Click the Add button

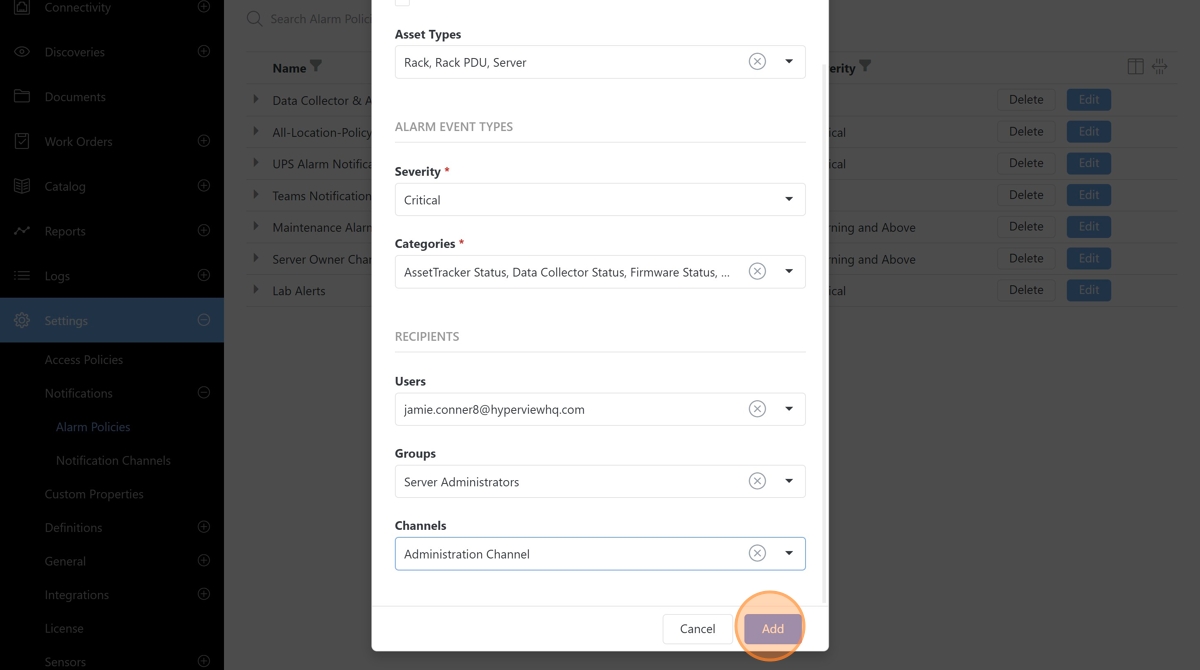772,629
